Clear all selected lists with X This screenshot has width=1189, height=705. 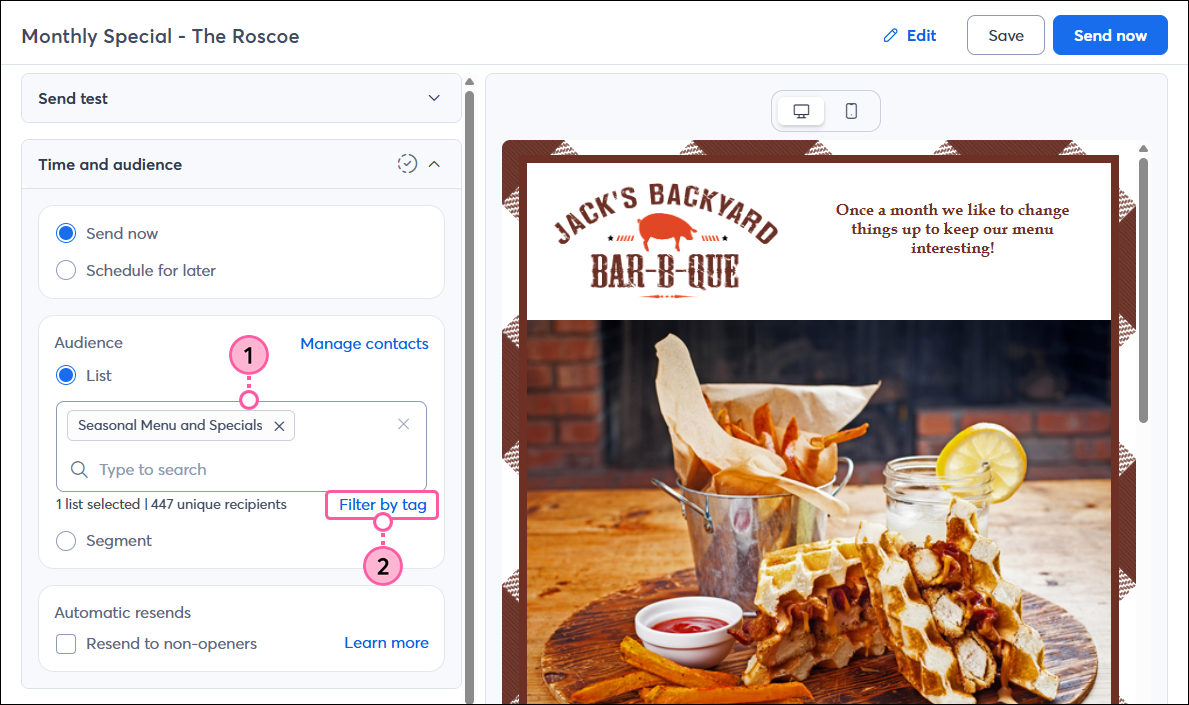point(403,424)
